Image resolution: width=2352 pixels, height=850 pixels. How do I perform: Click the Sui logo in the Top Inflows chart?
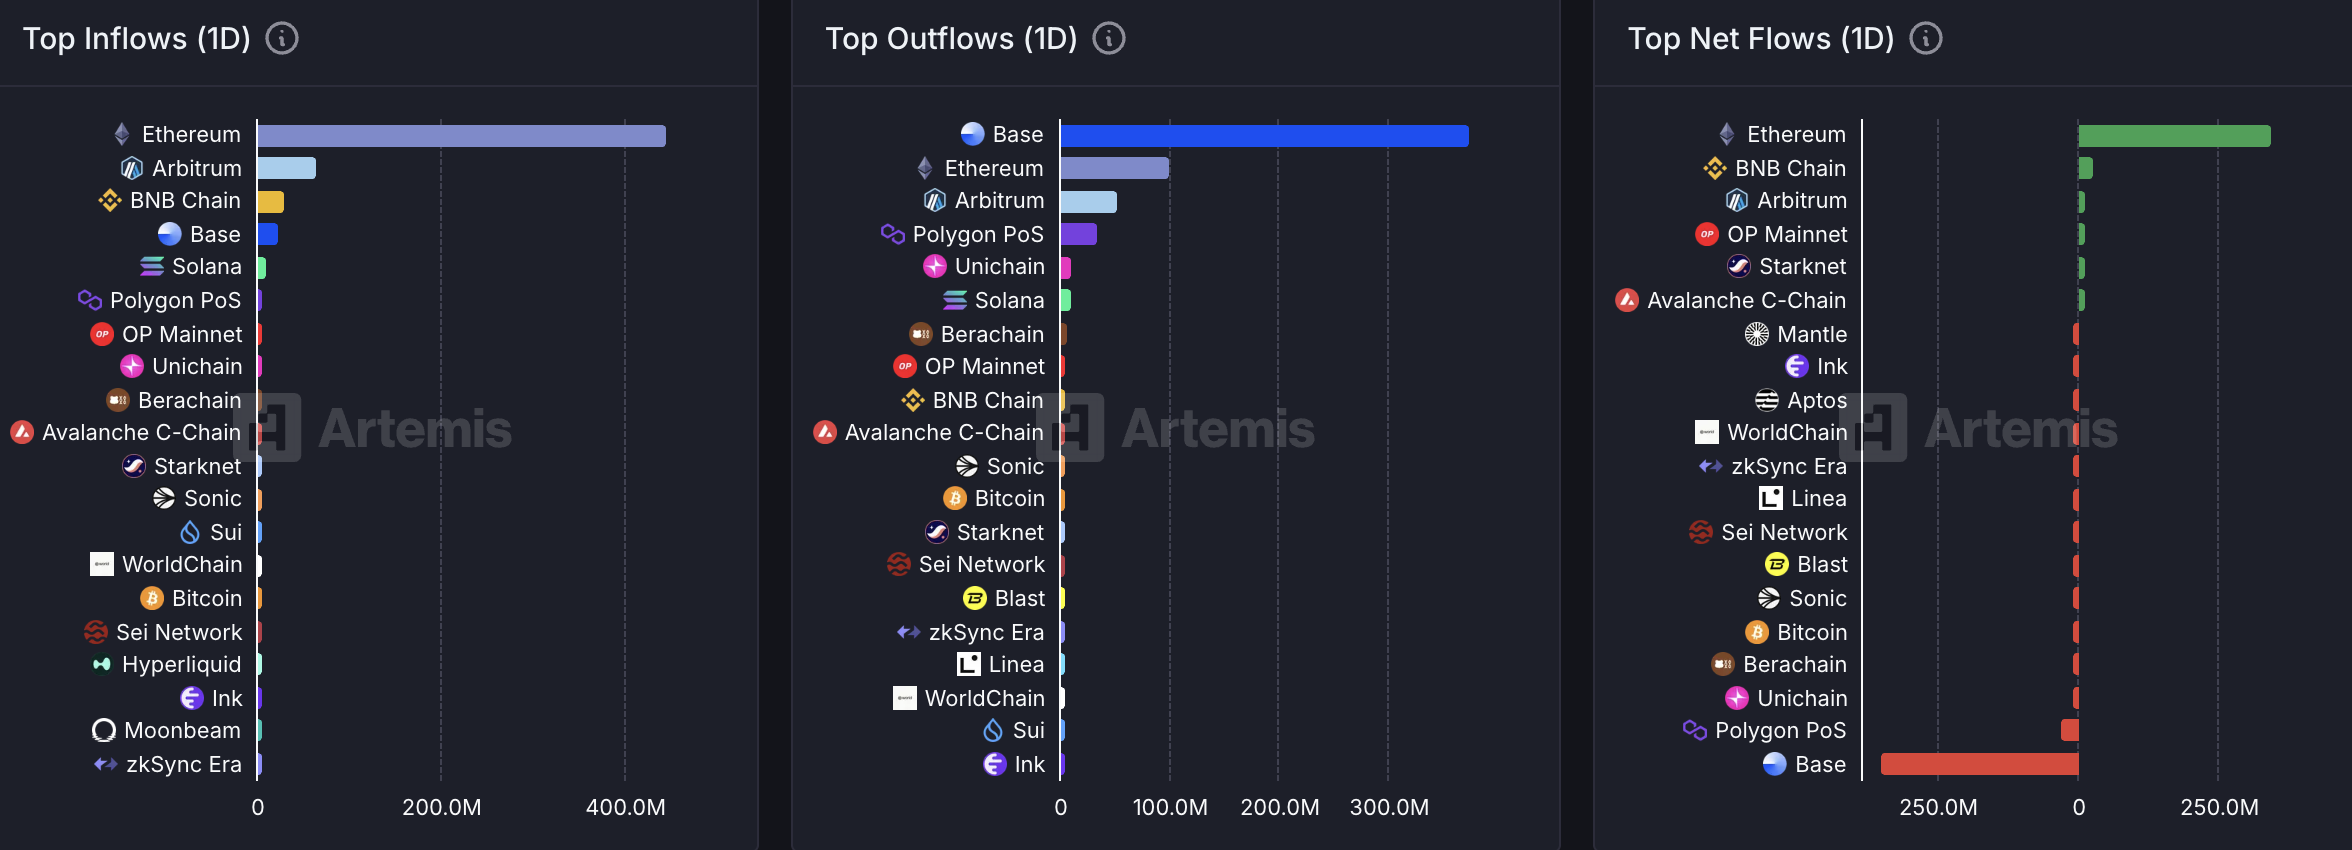[x=190, y=532]
